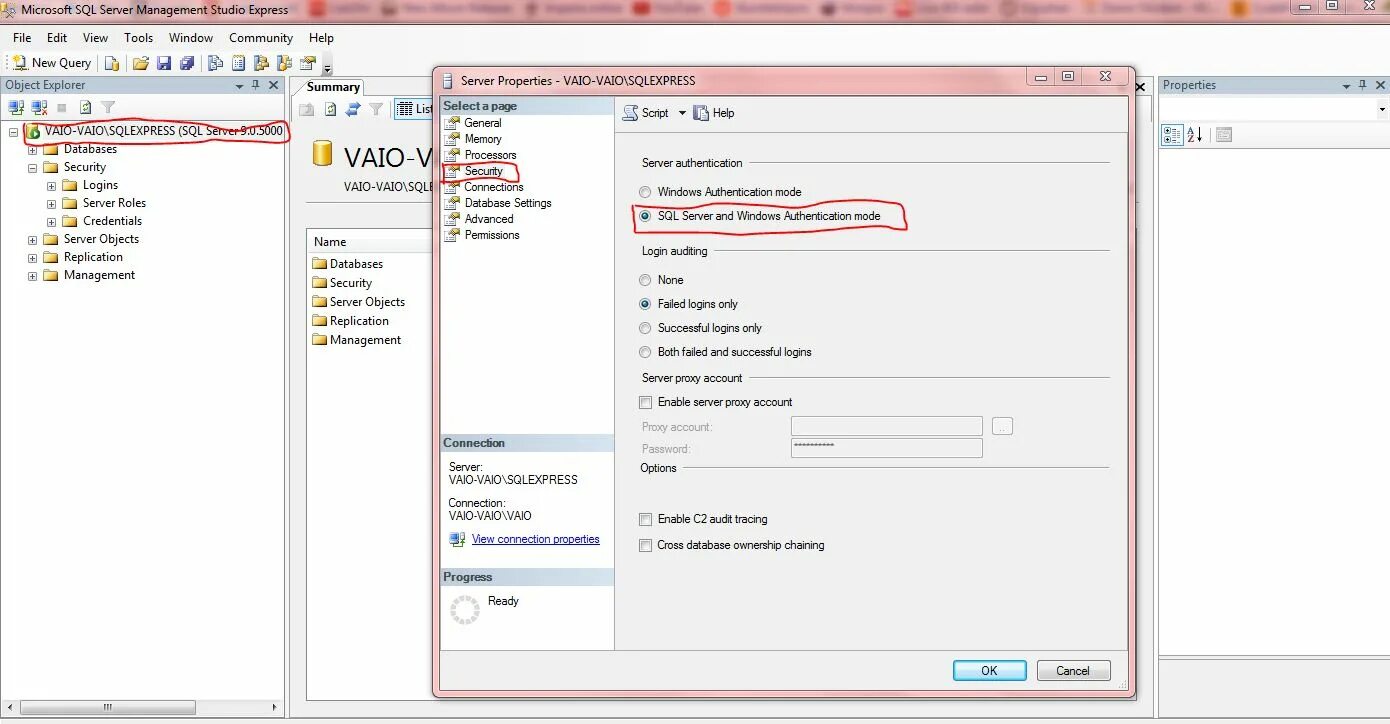Click the List view button in Summary toolbar

click(x=414, y=109)
